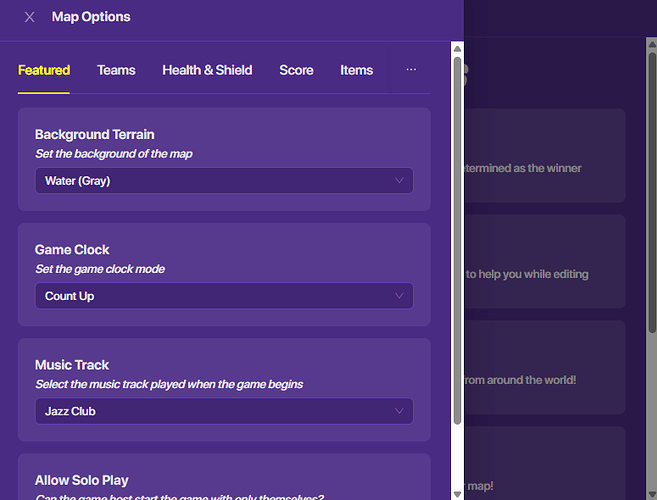This screenshot has height=500, width=657.
Task: Click the scrollbar up arrow
Action: point(457,48)
